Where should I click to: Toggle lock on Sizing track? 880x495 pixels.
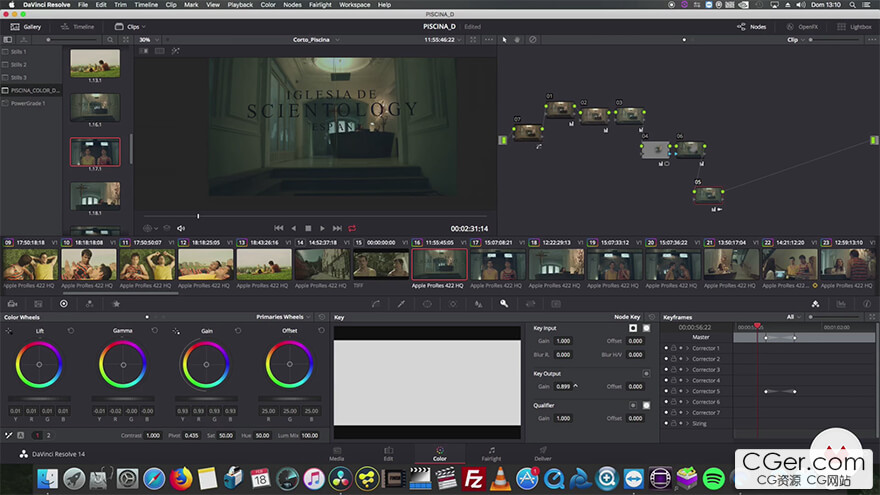(673, 423)
